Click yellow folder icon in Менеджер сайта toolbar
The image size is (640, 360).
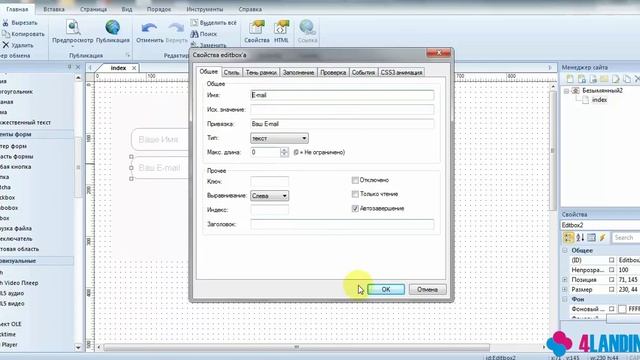pyautogui.click(x=604, y=79)
